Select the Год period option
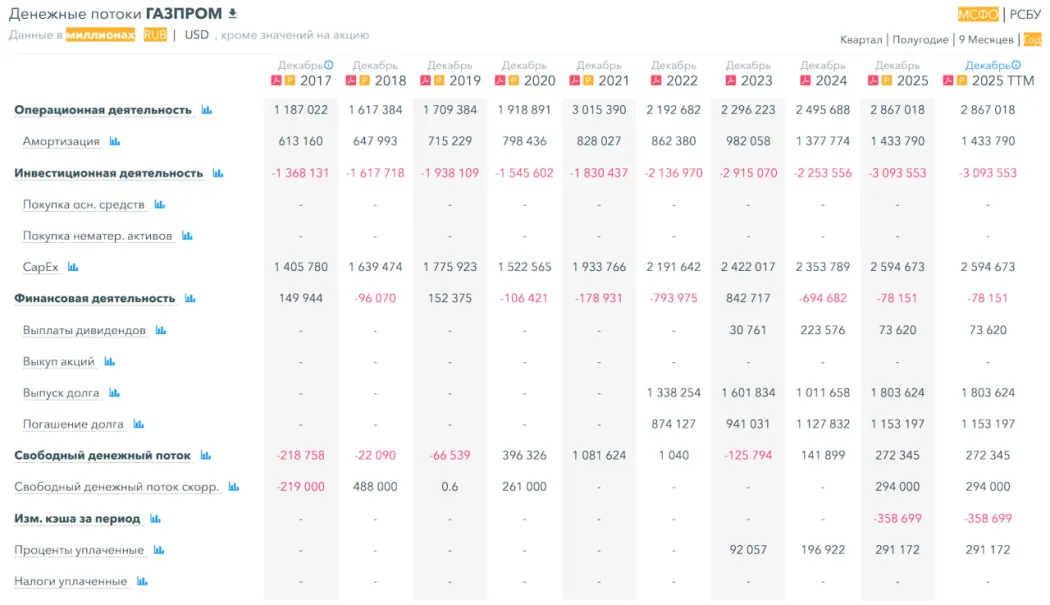Screen dimensions: 1050x605 (x=1032, y=40)
